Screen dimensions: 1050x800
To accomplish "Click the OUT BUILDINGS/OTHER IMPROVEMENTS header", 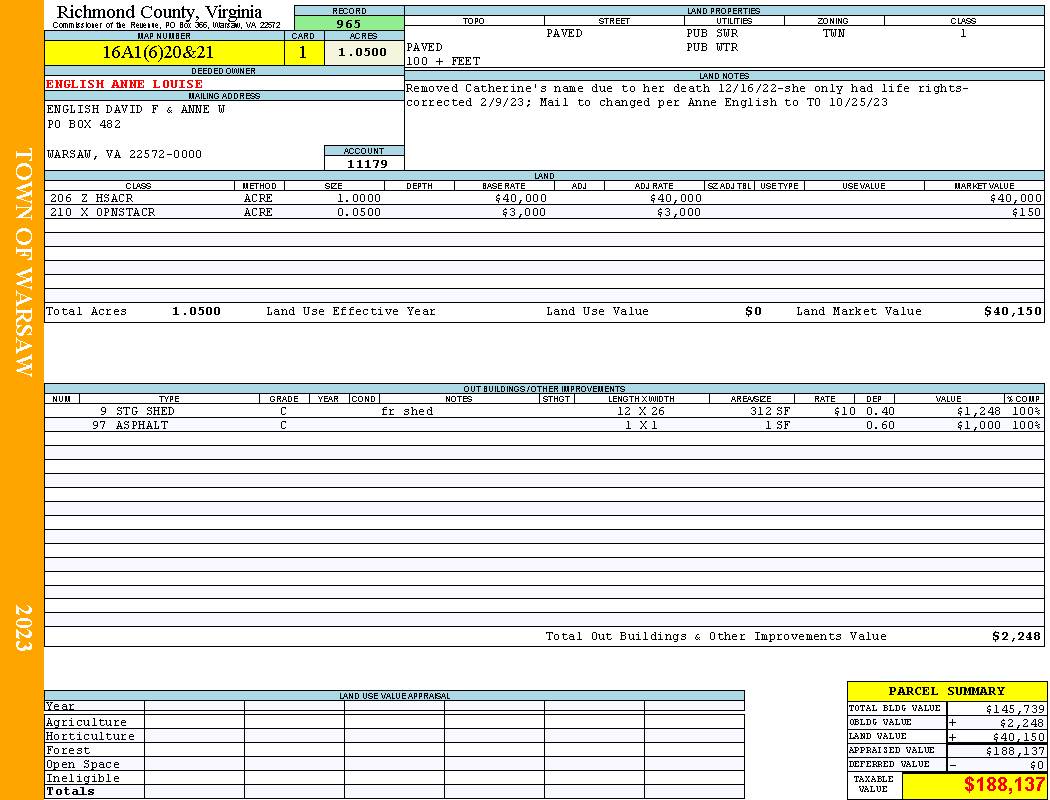I will [x=544, y=389].
